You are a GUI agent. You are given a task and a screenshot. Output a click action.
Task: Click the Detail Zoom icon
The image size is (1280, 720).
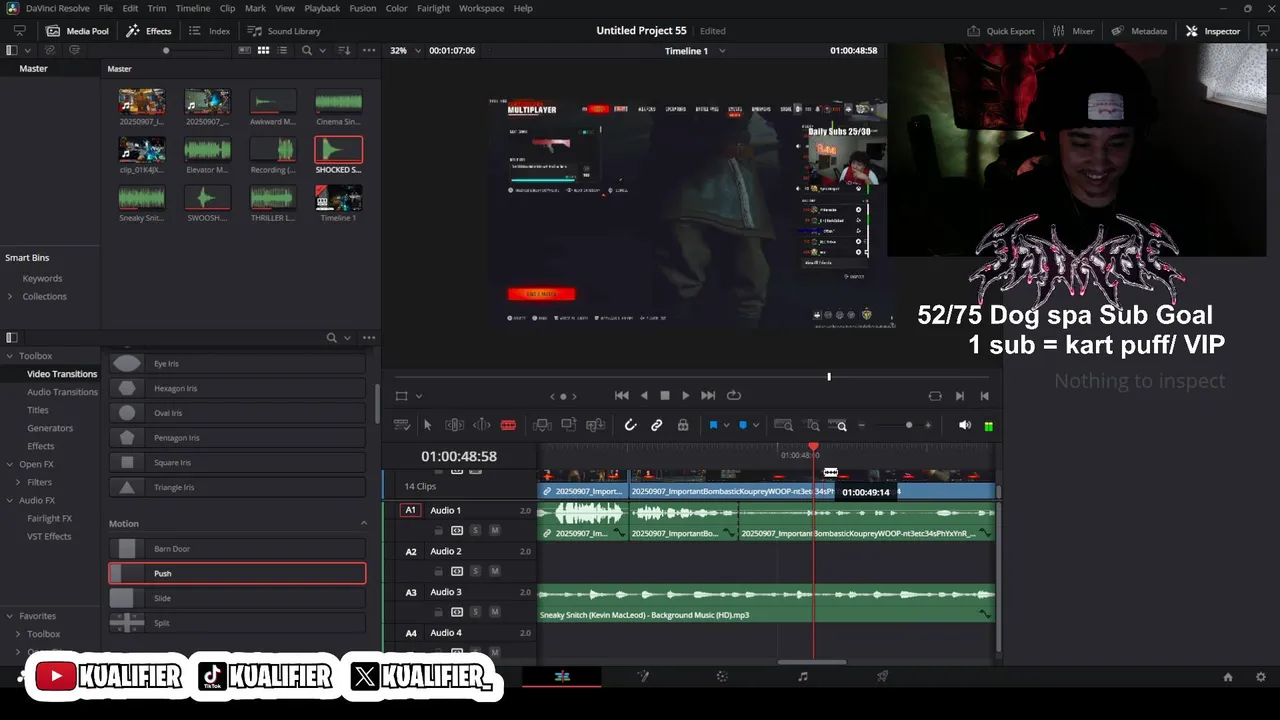[x=813, y=425]
